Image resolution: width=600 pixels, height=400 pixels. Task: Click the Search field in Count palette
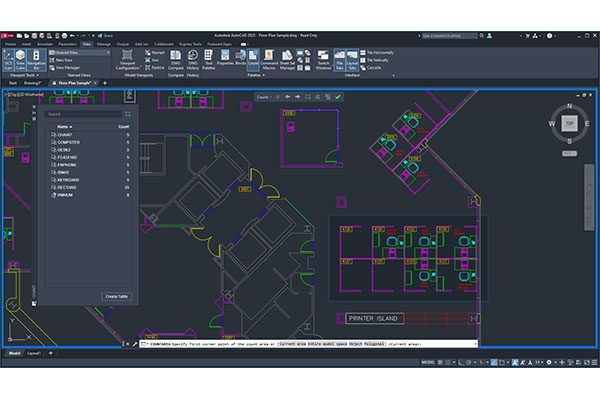(85, 114)
